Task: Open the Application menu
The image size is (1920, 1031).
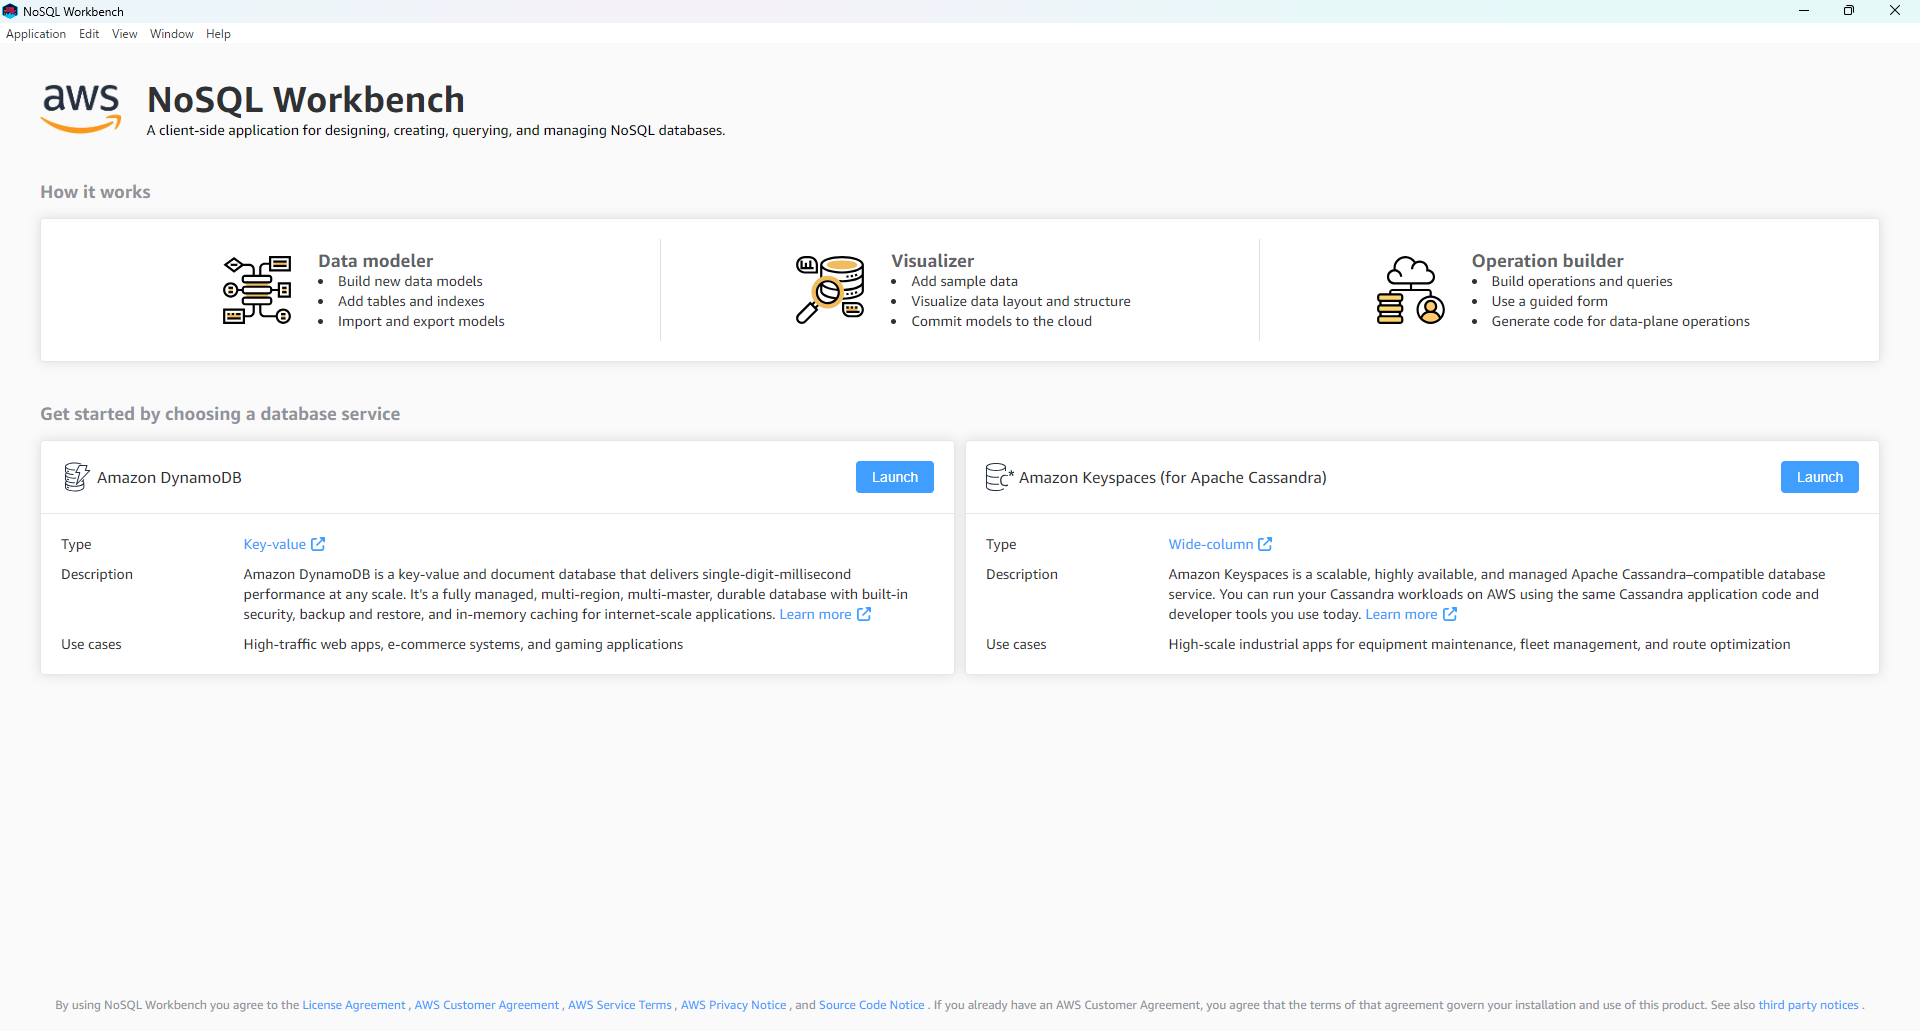Action: click(x=36, y=33)
